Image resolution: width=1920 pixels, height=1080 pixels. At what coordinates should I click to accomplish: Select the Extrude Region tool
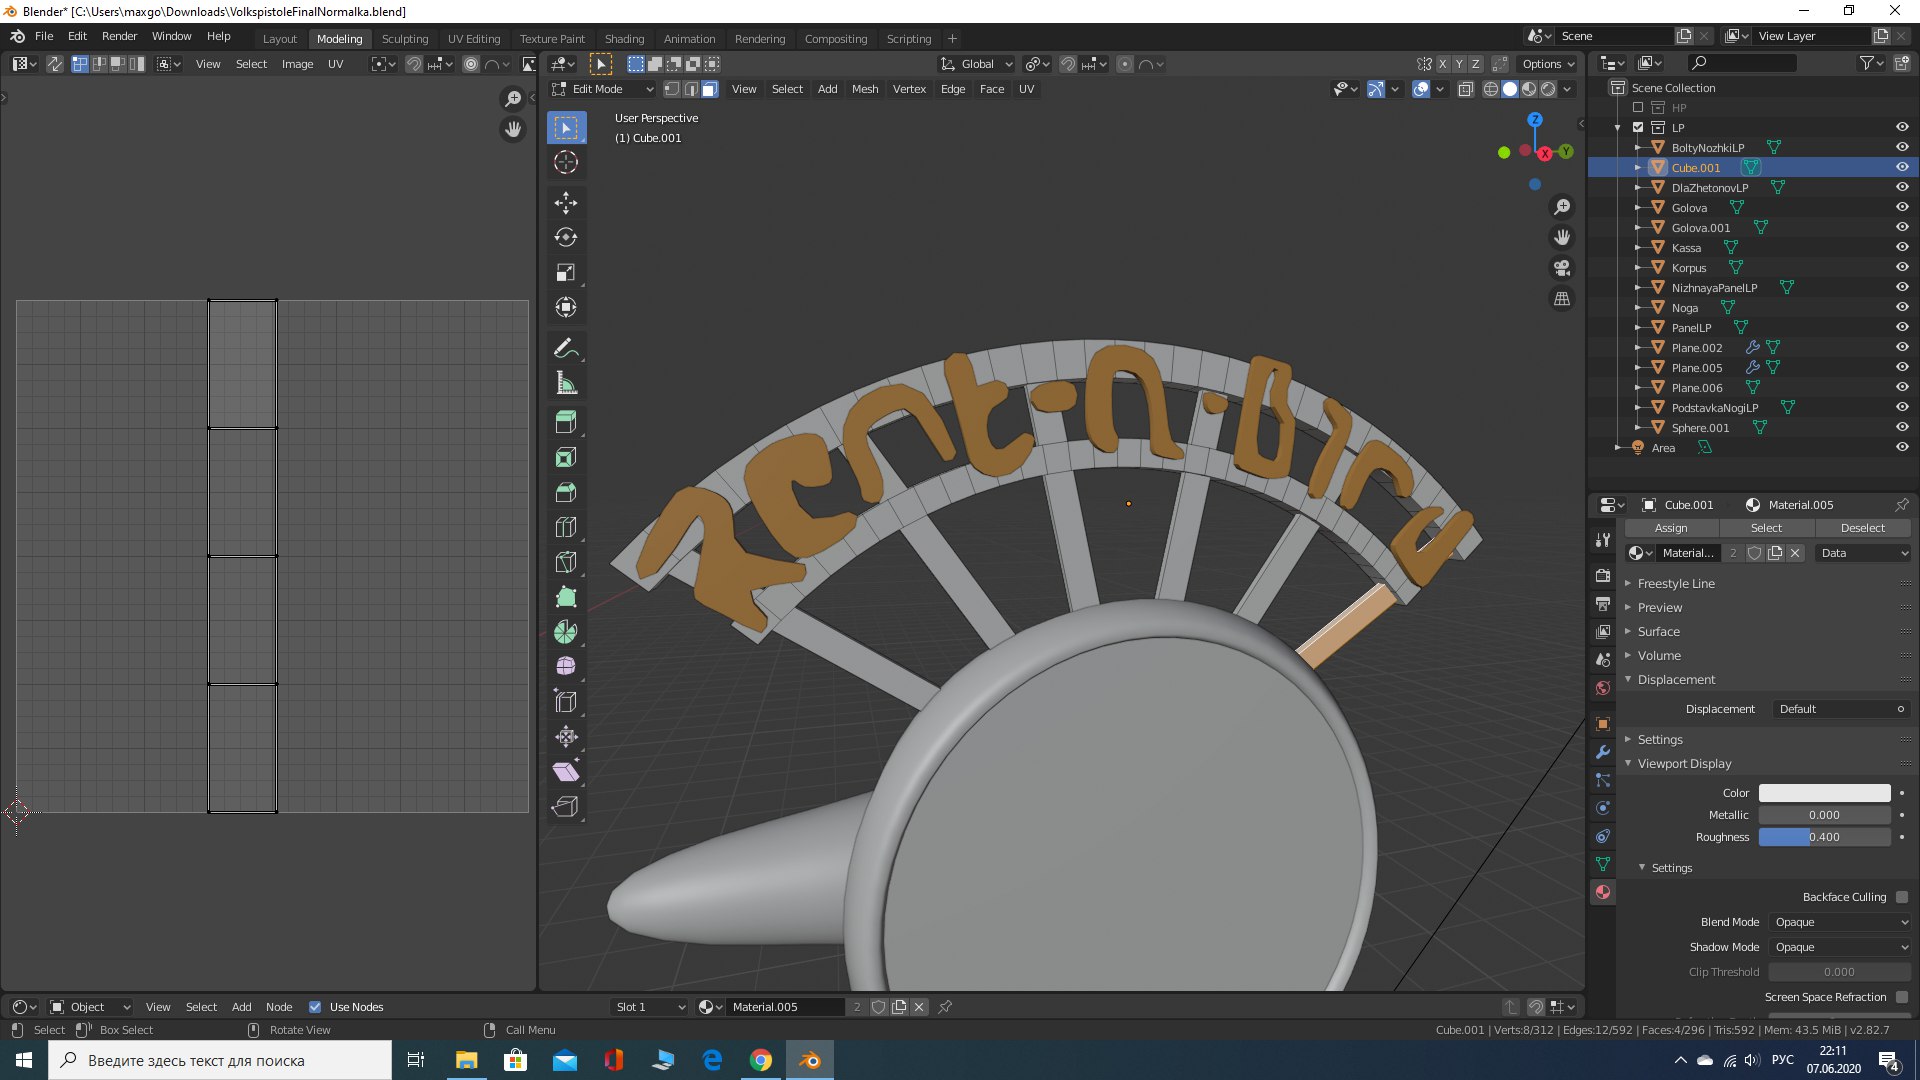566,423
